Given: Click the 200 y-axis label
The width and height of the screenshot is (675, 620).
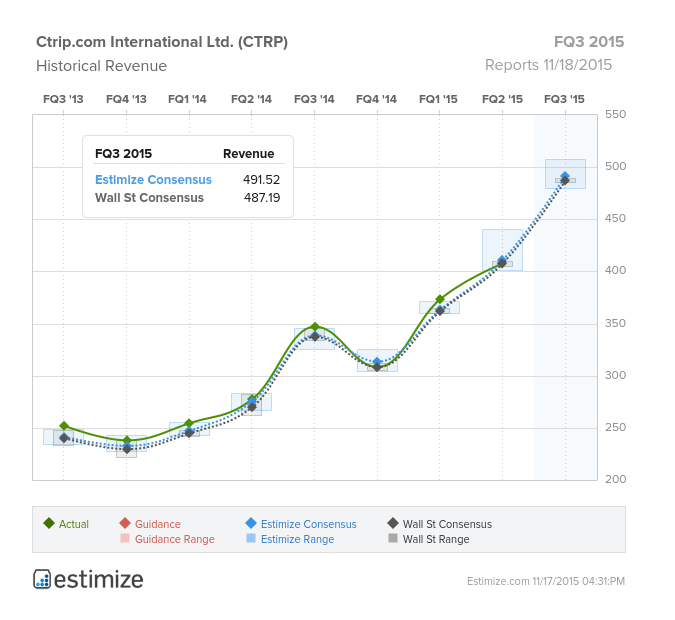Looking at the screenshot, I should (615, 479).
